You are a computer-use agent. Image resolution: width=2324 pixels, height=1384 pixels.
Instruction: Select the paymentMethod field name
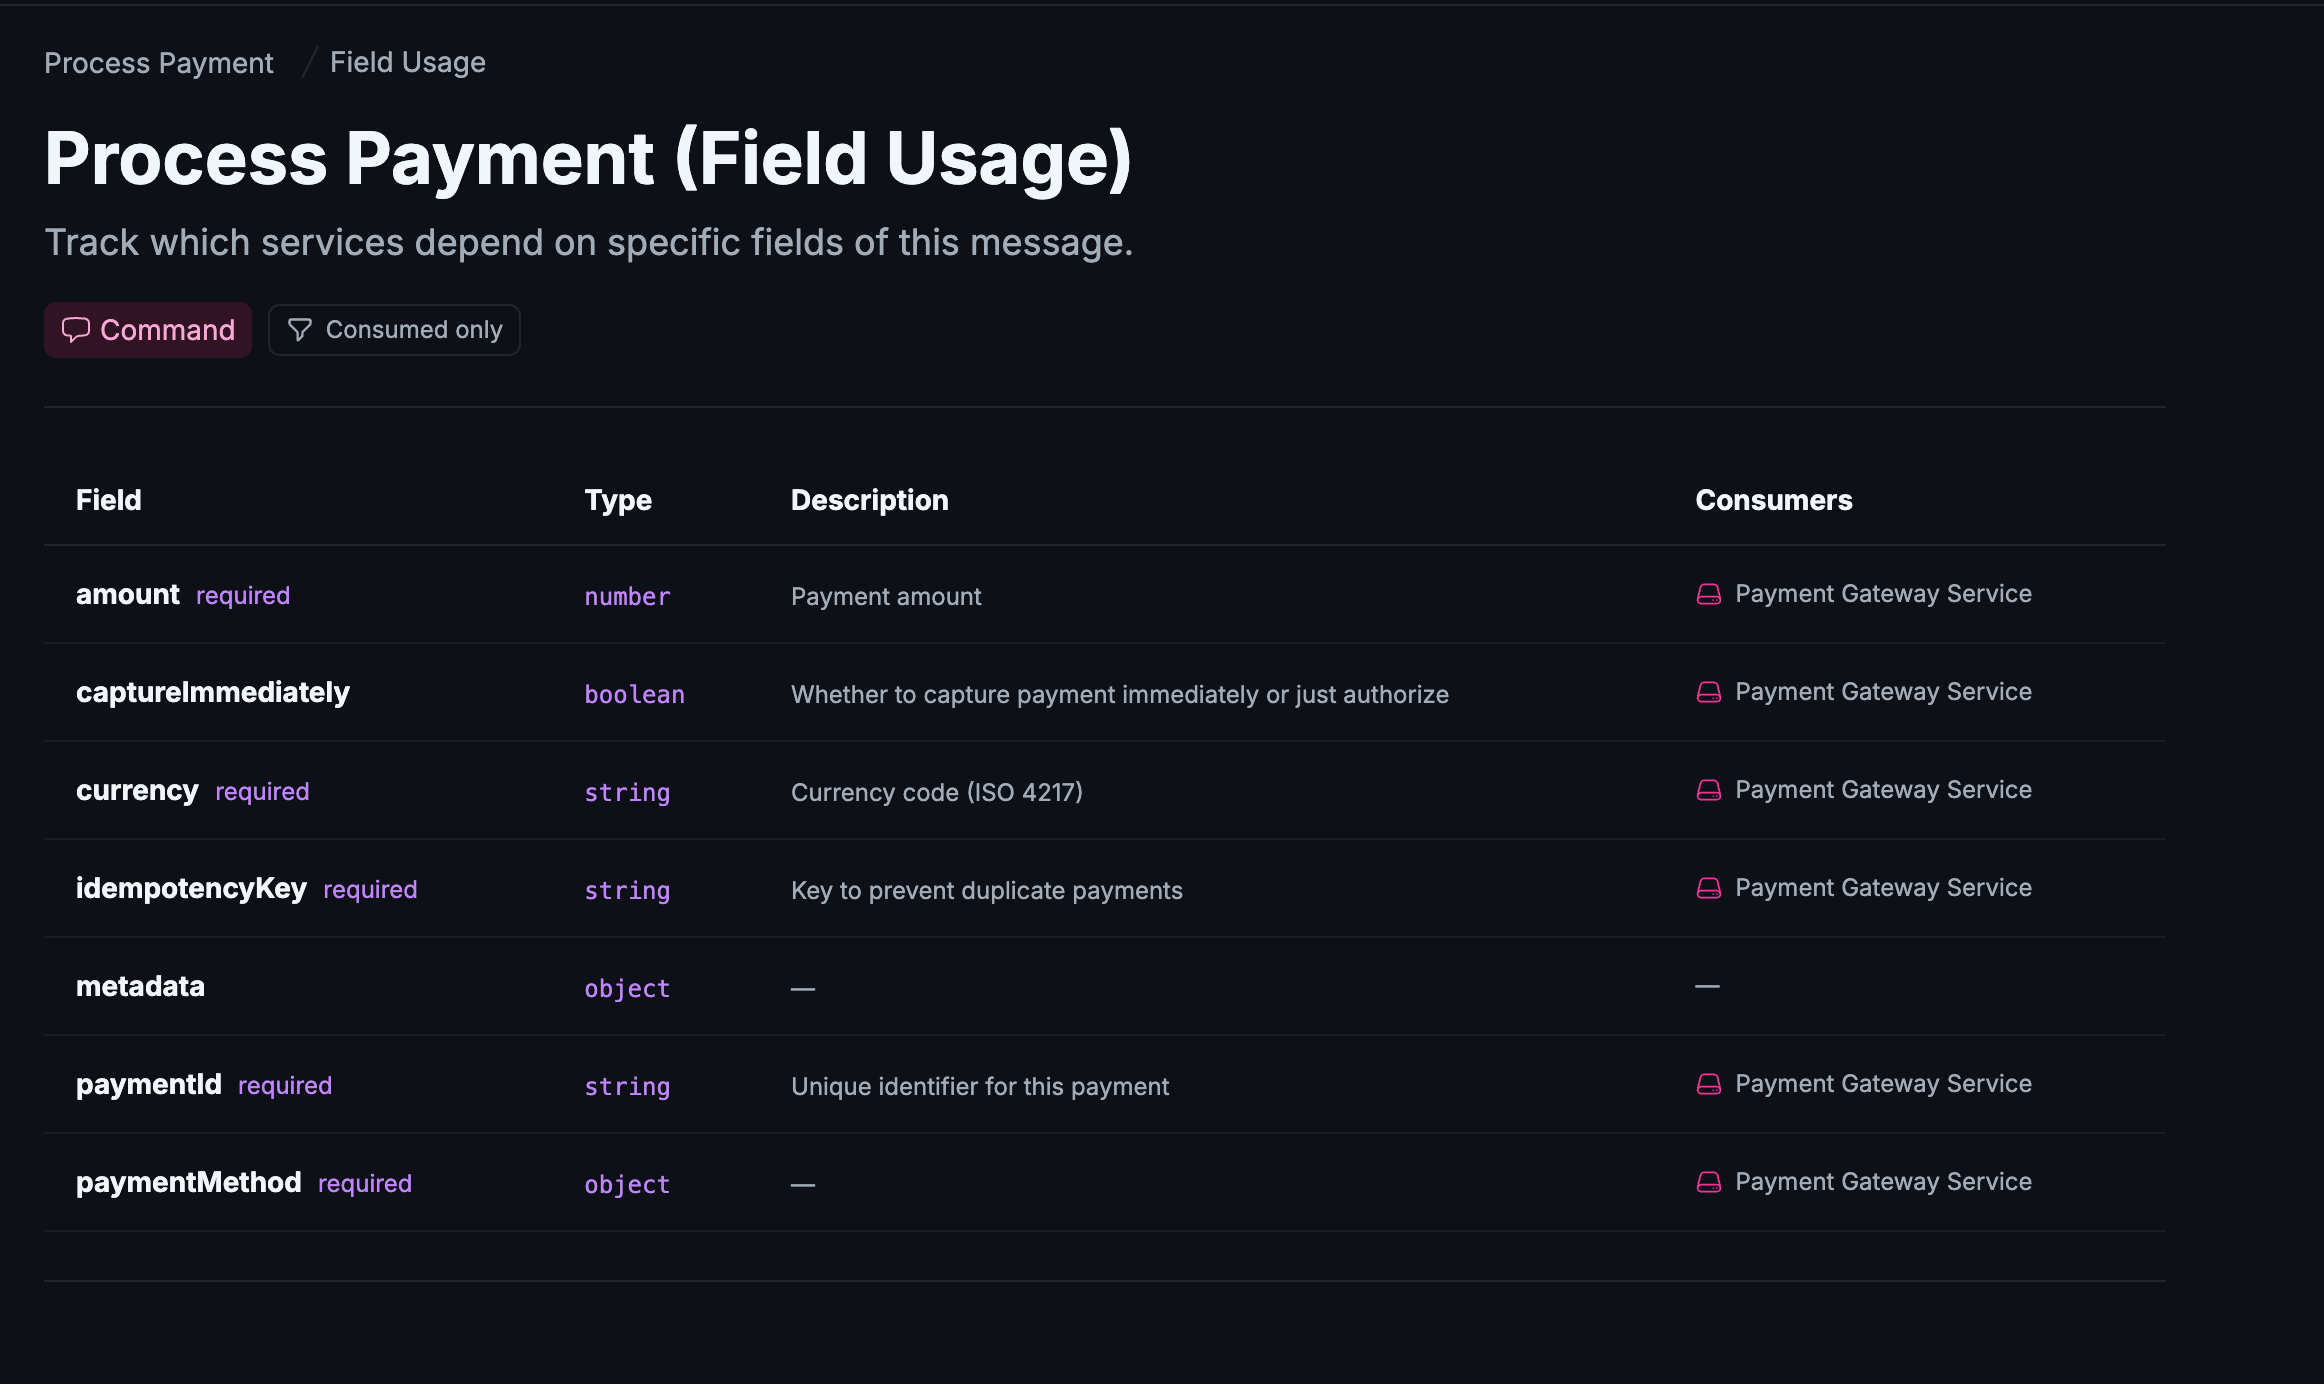(x=188, y=1181)
